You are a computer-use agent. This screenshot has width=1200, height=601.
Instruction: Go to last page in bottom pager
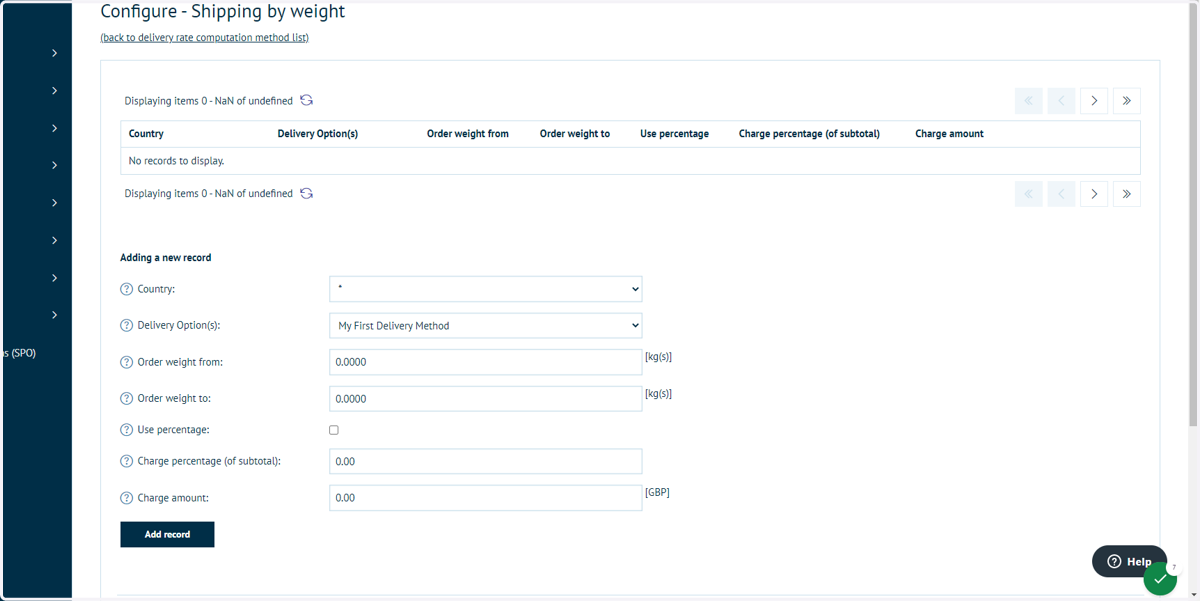pos(1127,194)
